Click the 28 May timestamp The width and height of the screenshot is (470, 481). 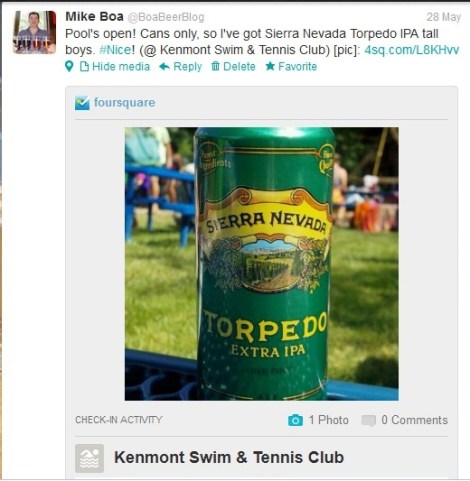tap(444, 17)
